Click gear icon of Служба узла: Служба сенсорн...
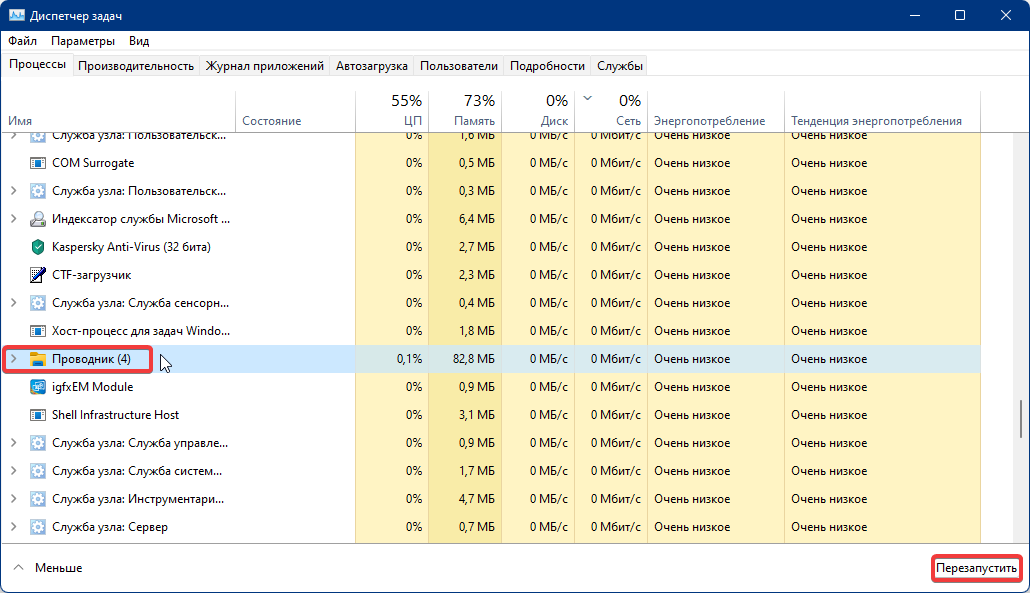1030x593 pixels. point(38,303)
